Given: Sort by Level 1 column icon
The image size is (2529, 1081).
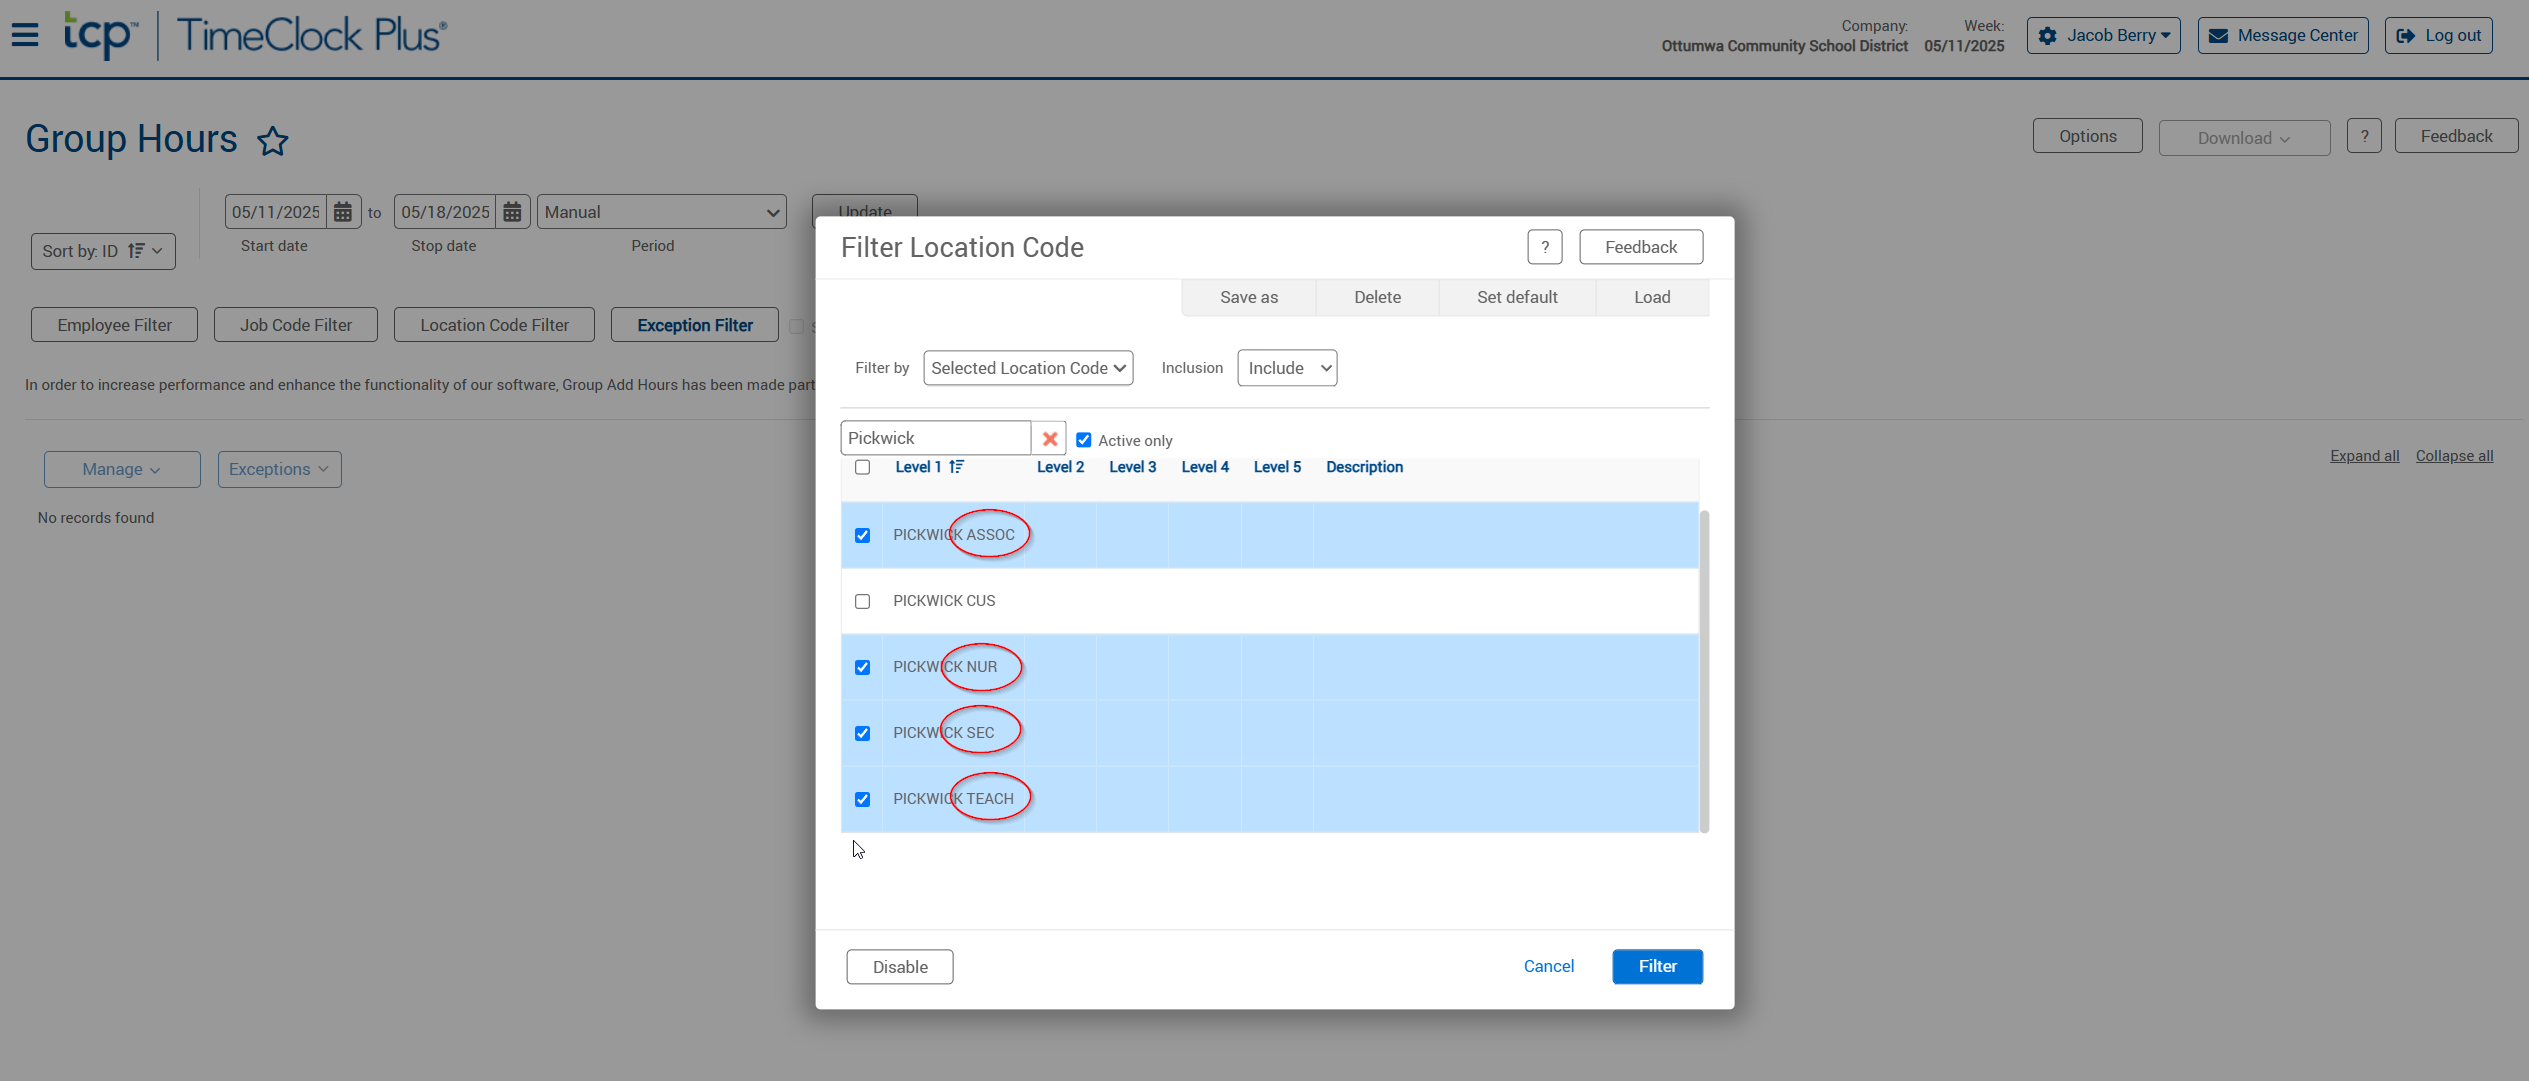Looking at the screenshot, I should tap(957, 467).
